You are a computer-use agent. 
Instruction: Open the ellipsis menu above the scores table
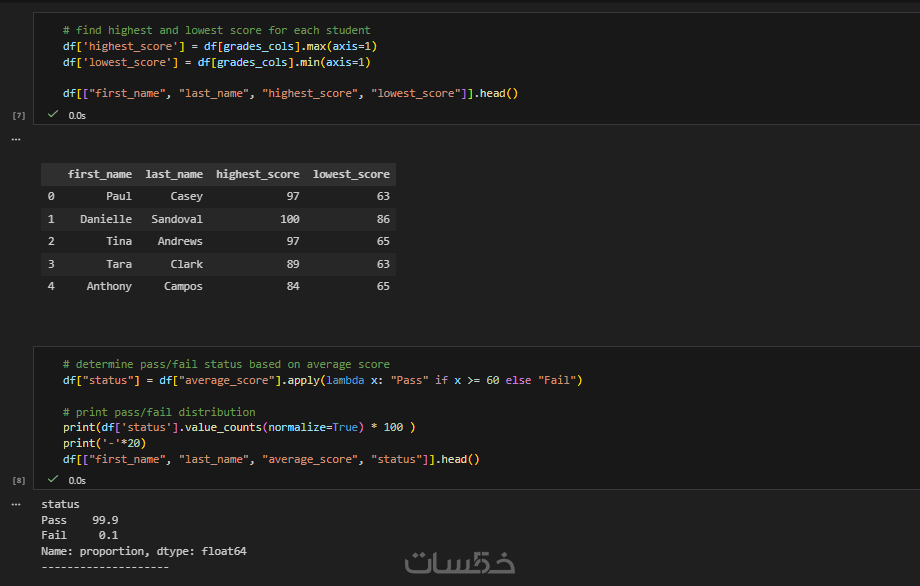(x=15, y=139)
